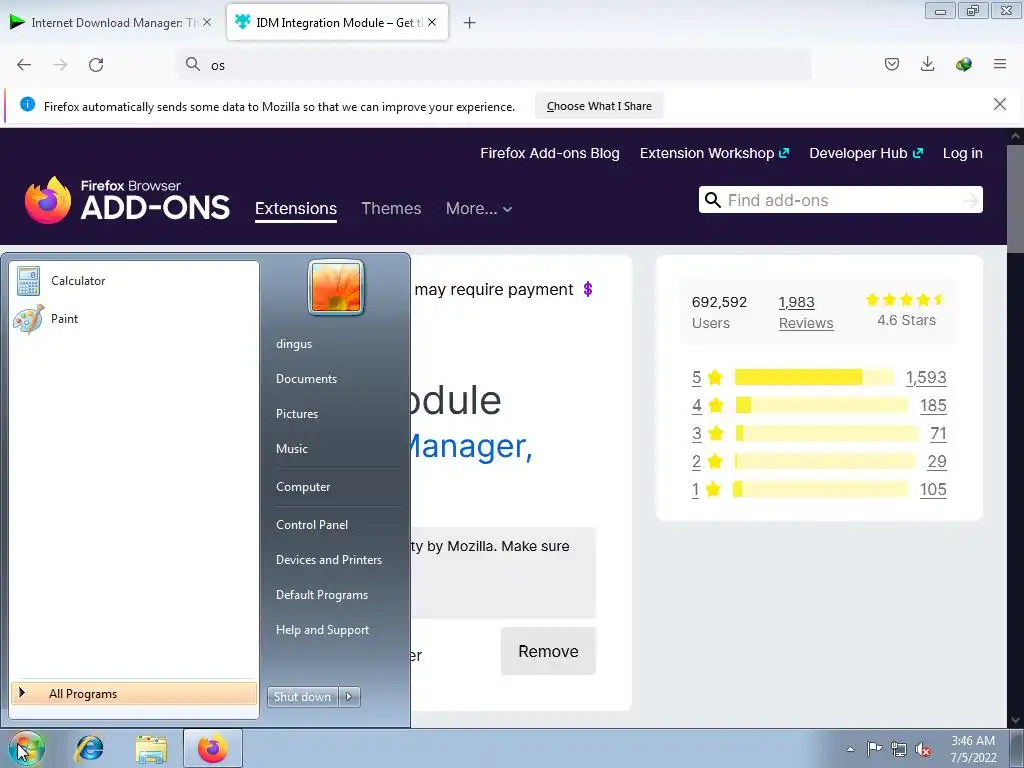Click the Remove extension button
The height and width of the screenshot is (768, 1024).
[548, 651]
